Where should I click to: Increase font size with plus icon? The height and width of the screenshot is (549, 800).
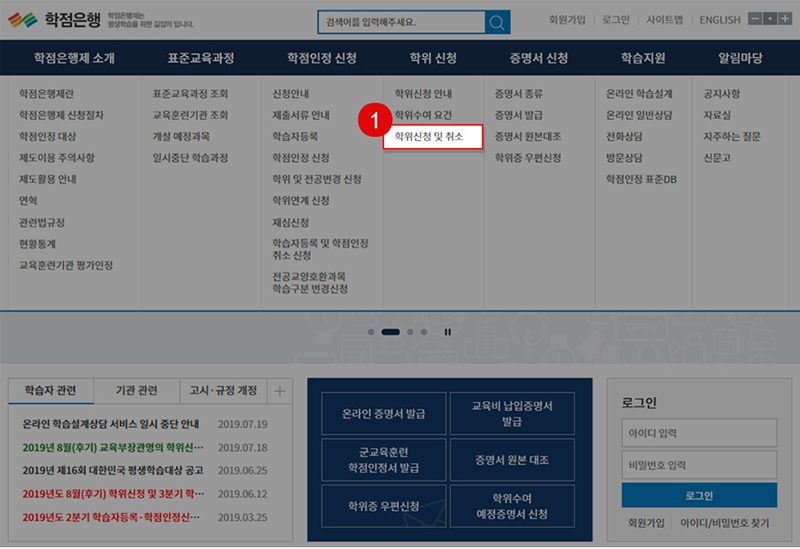pos(785,19)
